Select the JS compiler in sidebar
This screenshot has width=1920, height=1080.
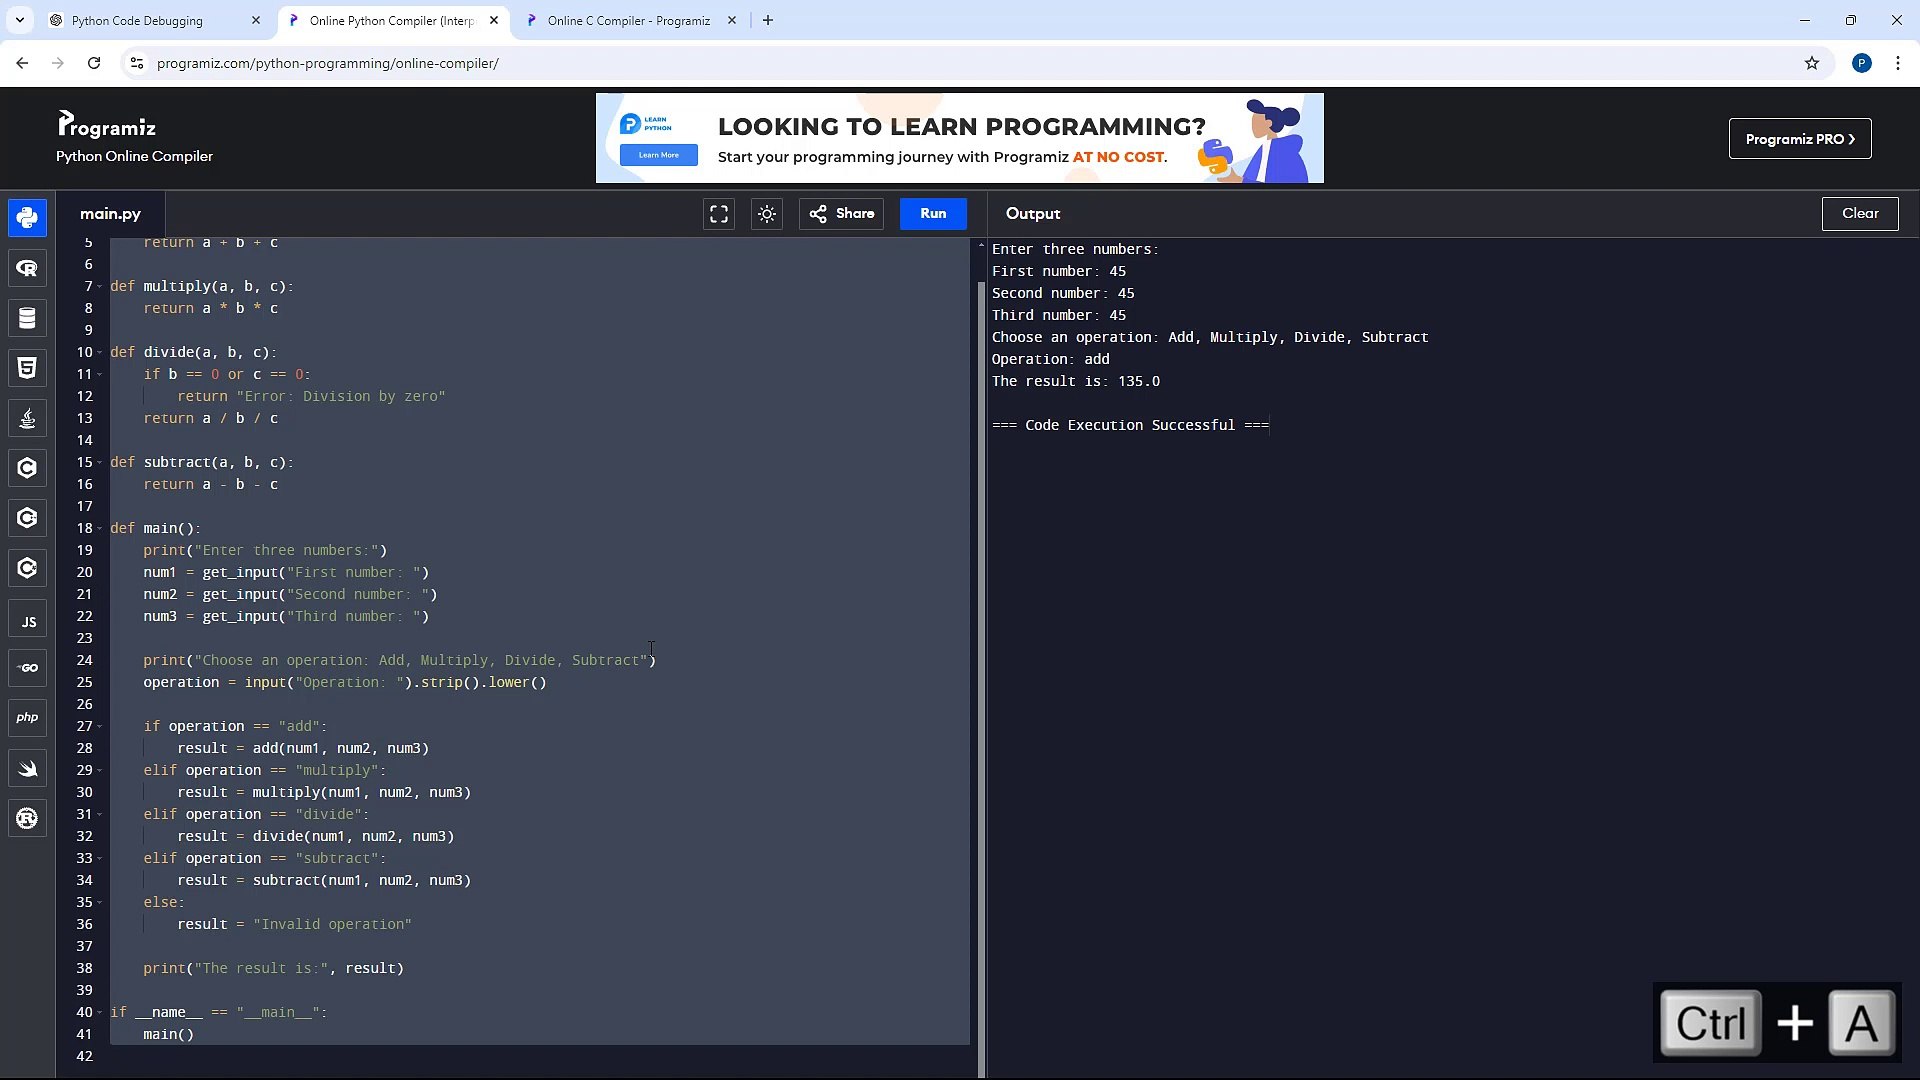26,619
